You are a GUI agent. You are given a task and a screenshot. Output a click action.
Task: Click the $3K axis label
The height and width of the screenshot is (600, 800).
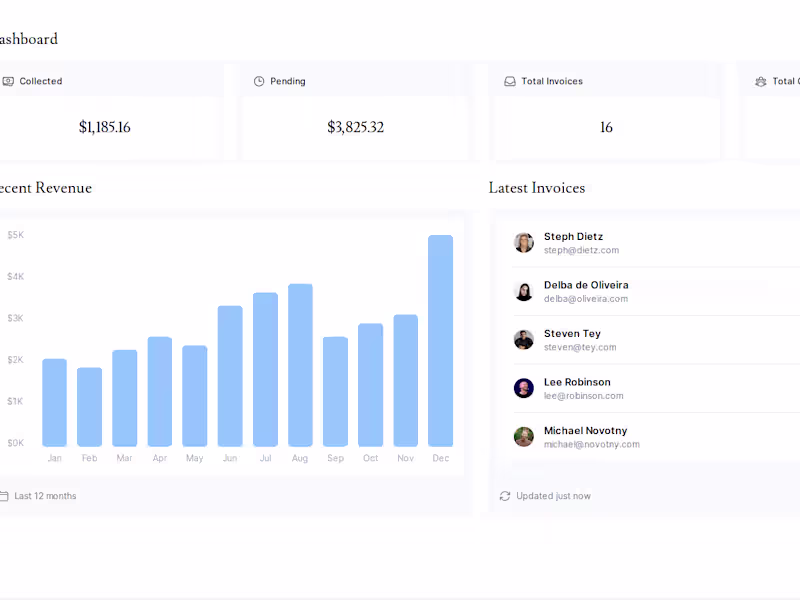tap(16, 318)
